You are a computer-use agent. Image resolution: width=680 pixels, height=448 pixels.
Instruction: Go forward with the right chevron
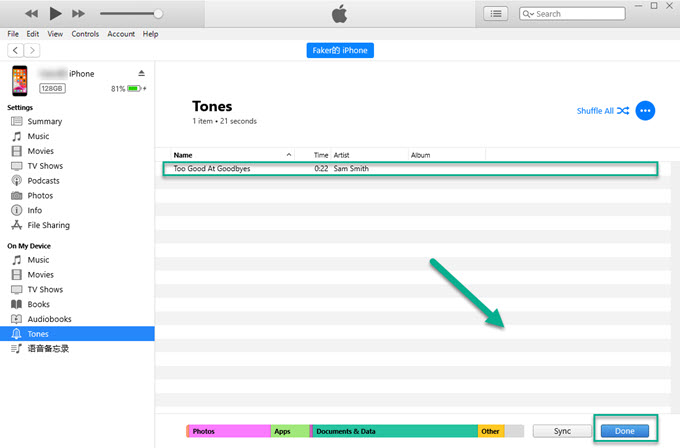click(32, 50)
